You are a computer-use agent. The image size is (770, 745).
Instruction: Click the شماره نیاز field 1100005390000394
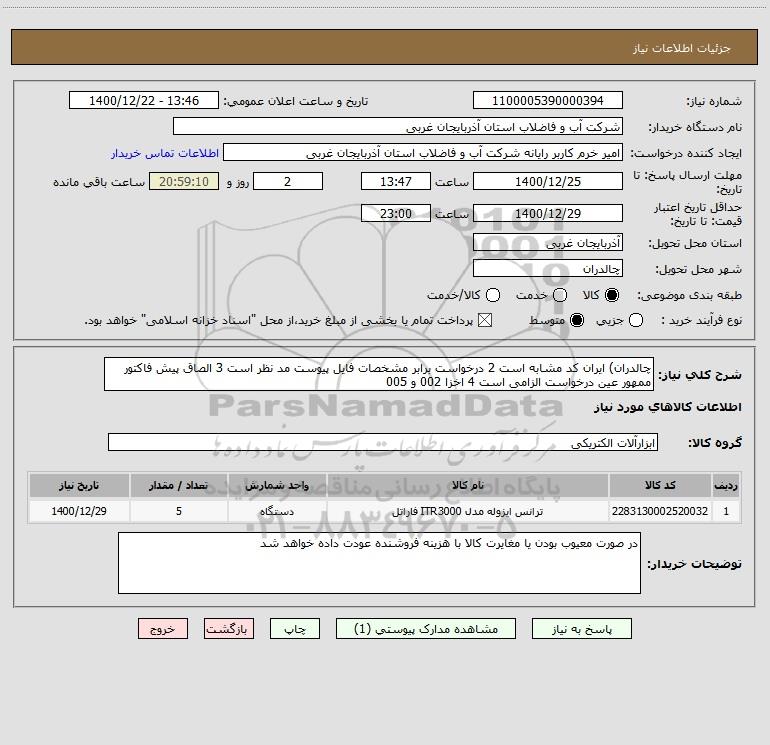[548, 101]
